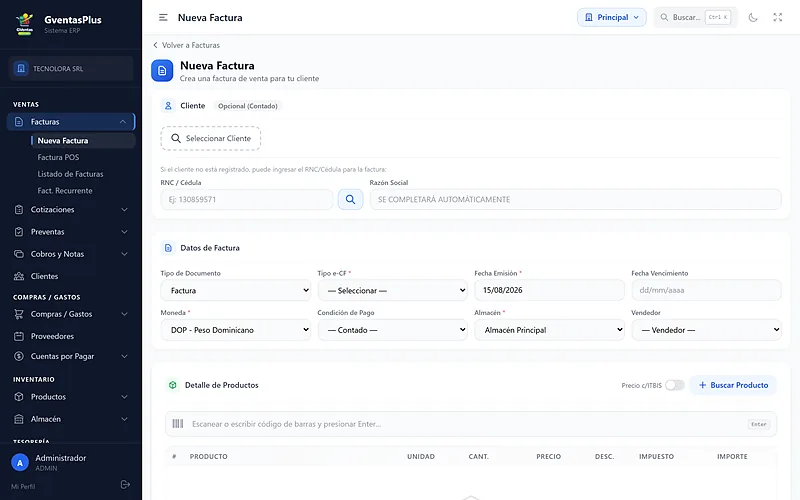
Task: Open the Moneda dropdown
Action: point(236,330)
